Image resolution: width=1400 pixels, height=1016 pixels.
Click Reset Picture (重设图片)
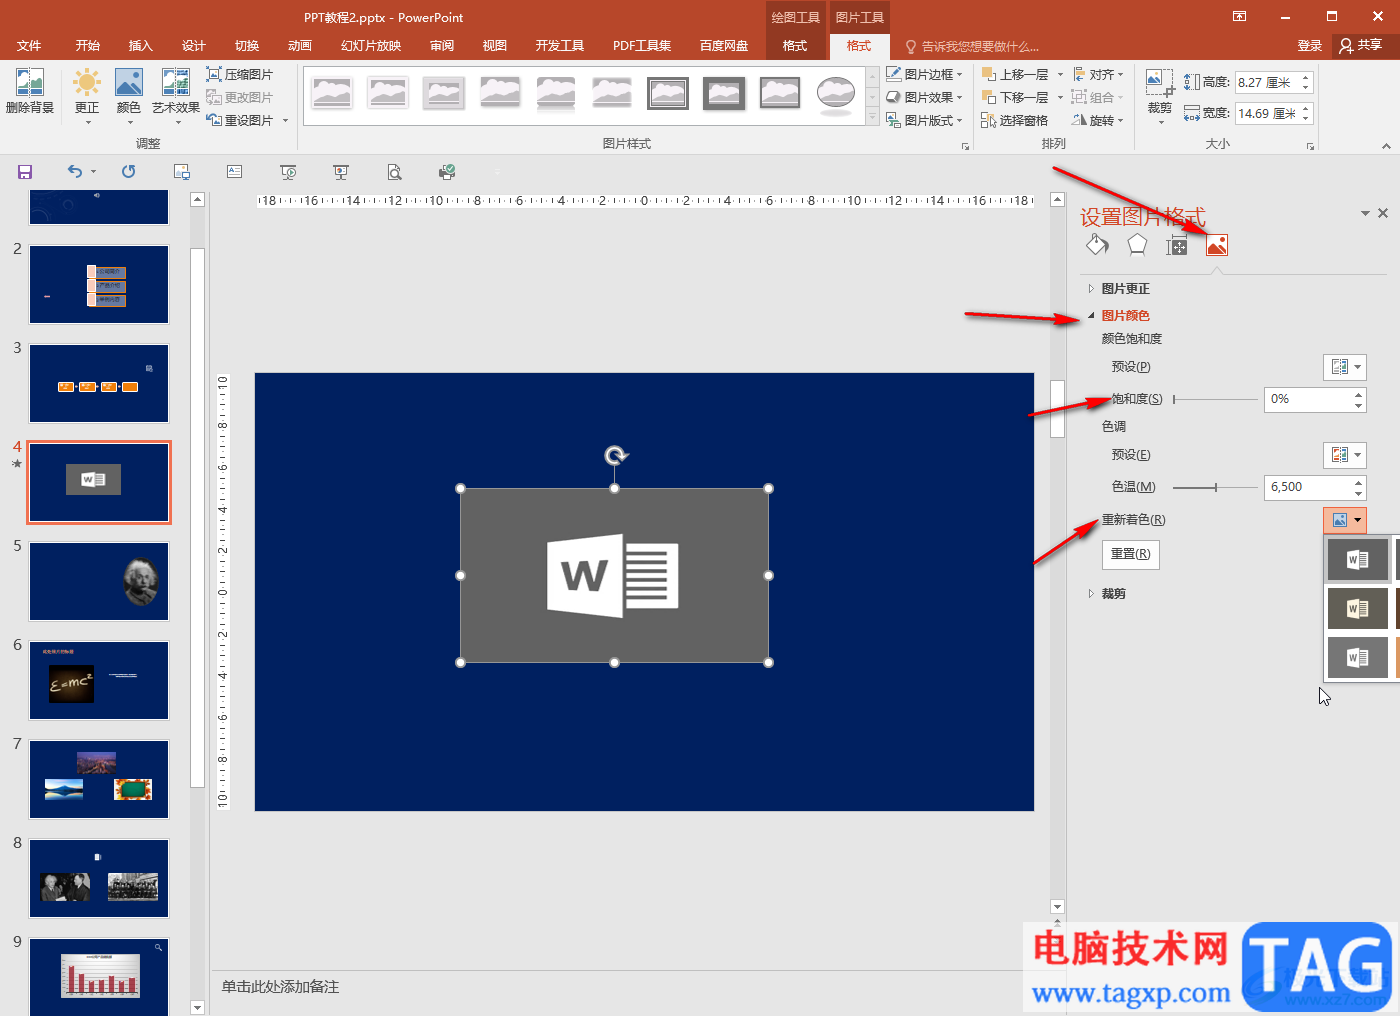coord(240,121)
